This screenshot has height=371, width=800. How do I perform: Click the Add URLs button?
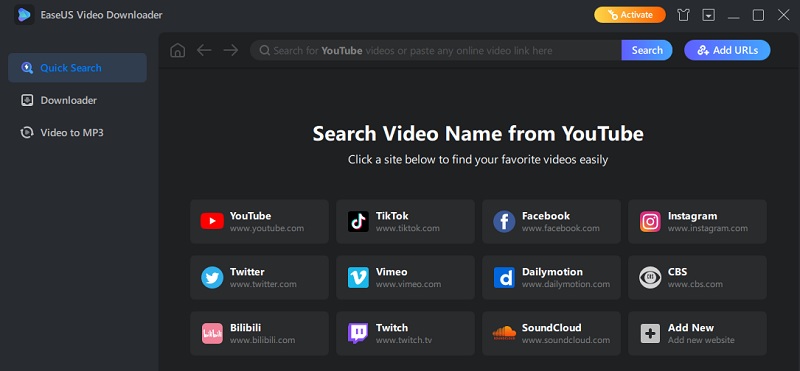pyautogui.click(x=727, y=50)
